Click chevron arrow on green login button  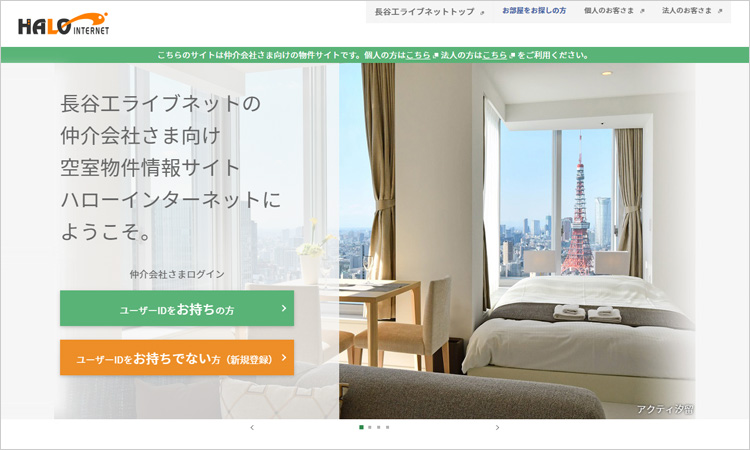point(284,308)
